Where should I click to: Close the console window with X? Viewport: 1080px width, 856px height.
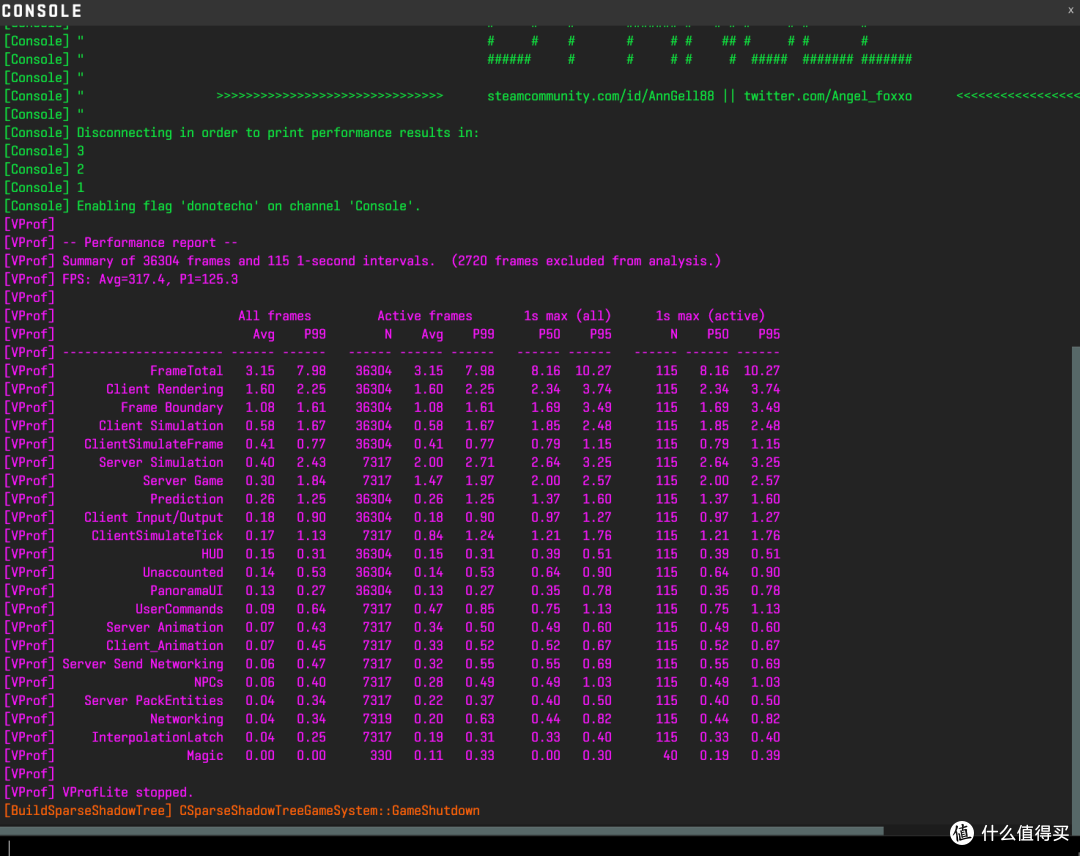click(x=1071, y=10)
